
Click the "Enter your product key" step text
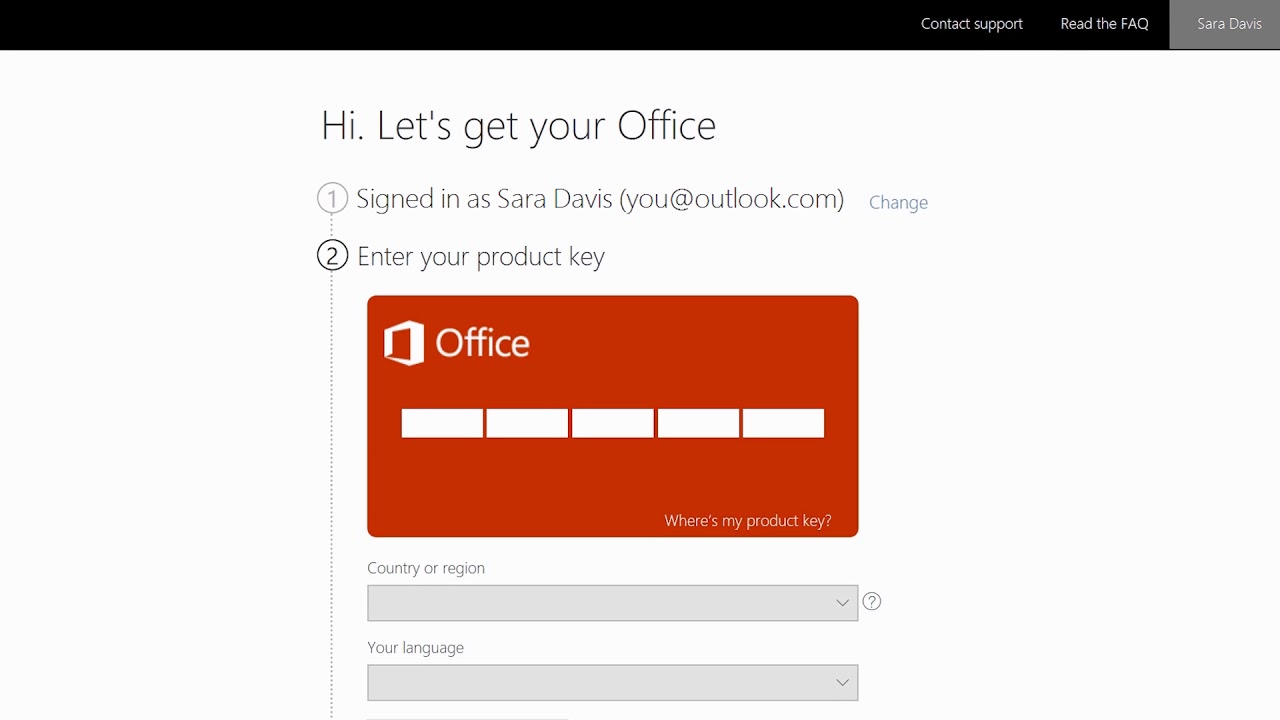(x=481, y=257)
